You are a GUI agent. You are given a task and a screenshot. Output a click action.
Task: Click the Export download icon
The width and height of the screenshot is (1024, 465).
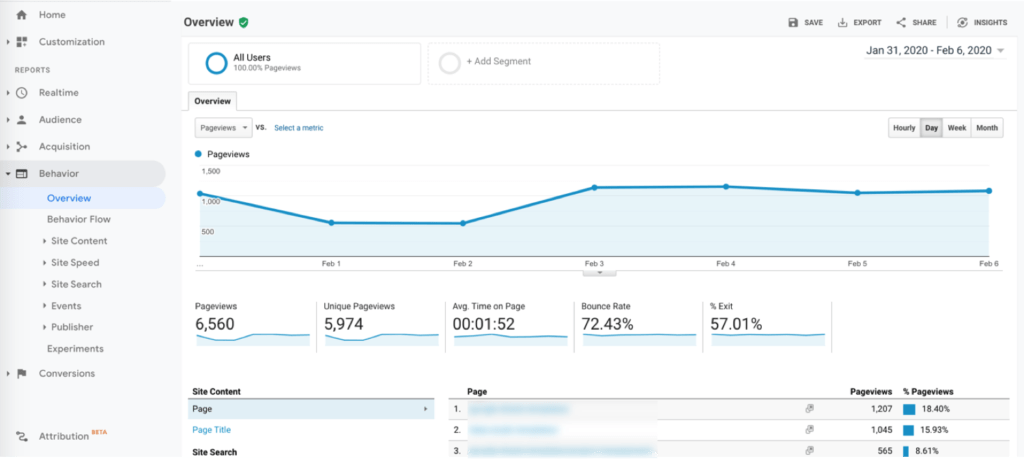point(842,22)
